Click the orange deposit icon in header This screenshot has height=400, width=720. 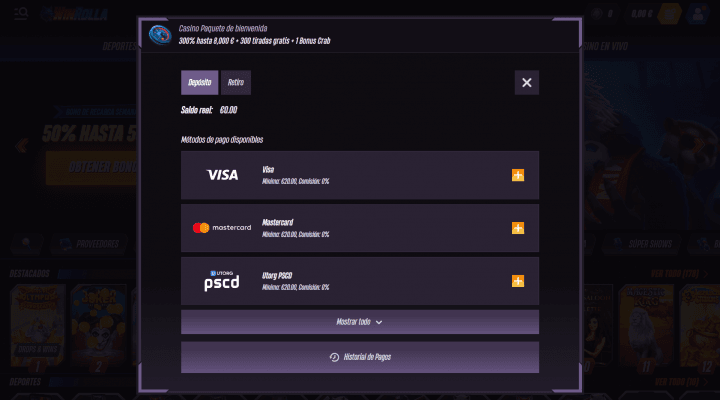(669, 14)
